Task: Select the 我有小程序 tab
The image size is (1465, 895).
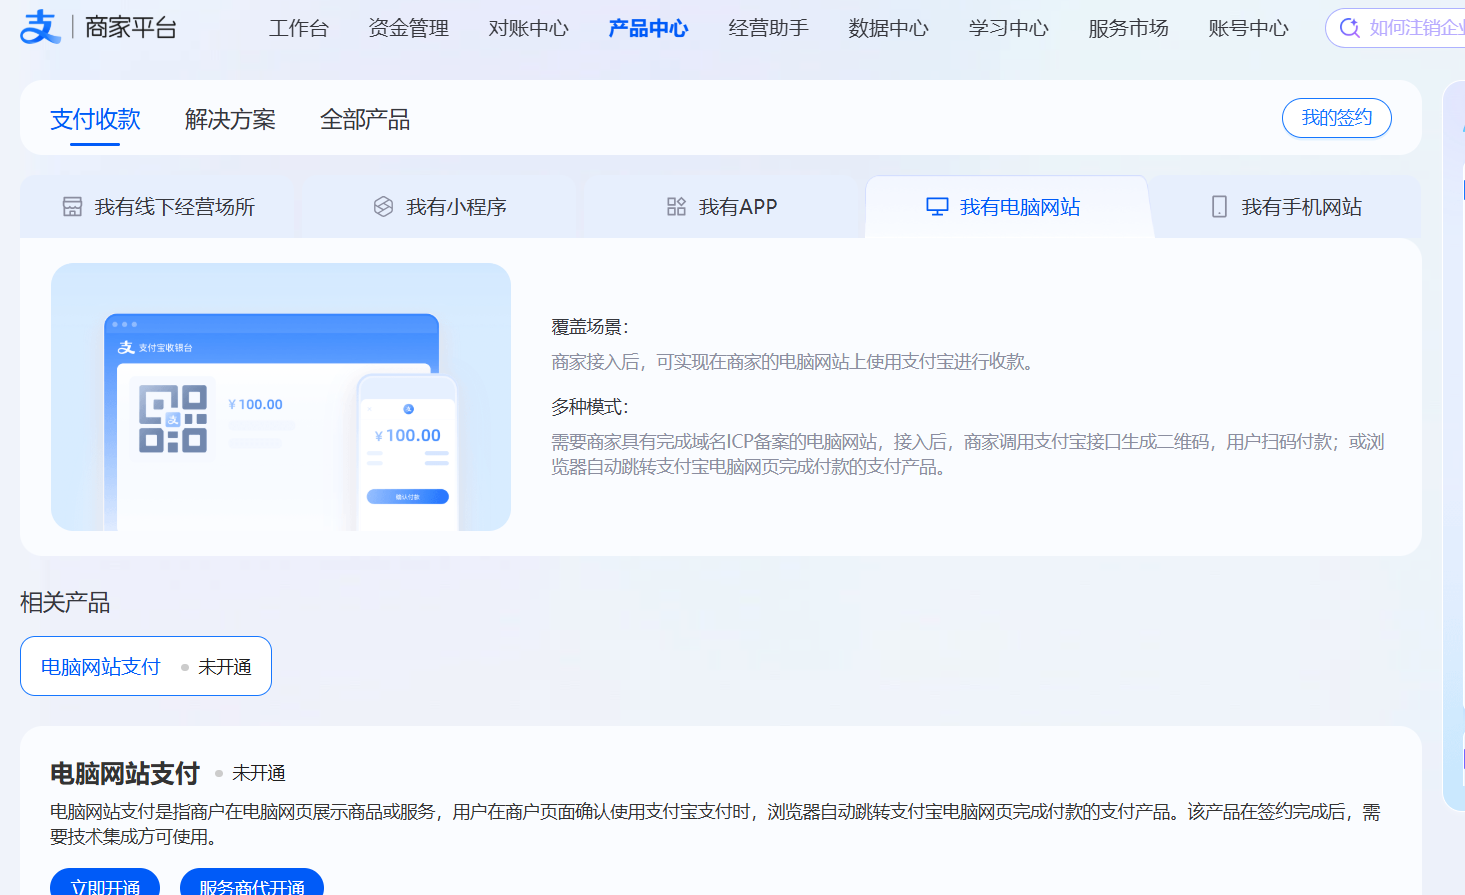Action: pos(440,207)
